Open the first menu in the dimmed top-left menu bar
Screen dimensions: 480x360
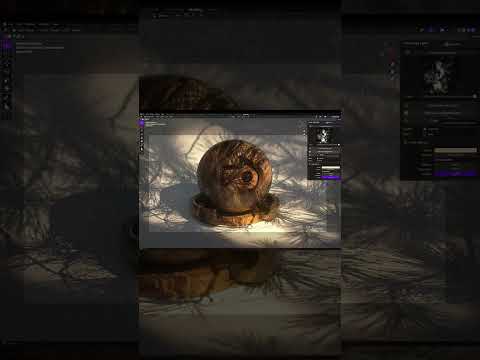point(11,24)
